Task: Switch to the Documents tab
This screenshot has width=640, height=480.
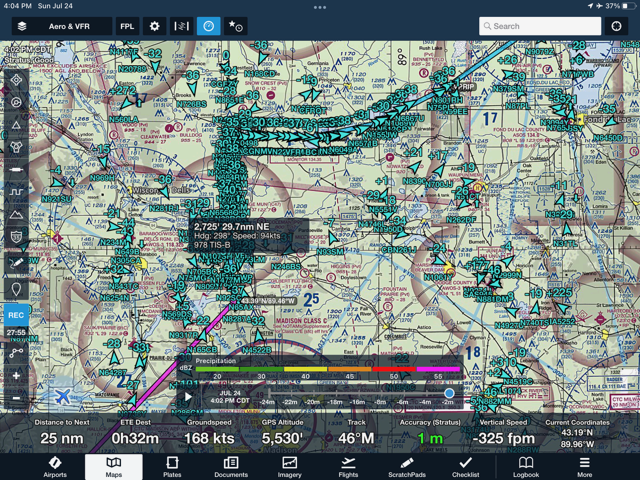Action: (x=231, y=467)
